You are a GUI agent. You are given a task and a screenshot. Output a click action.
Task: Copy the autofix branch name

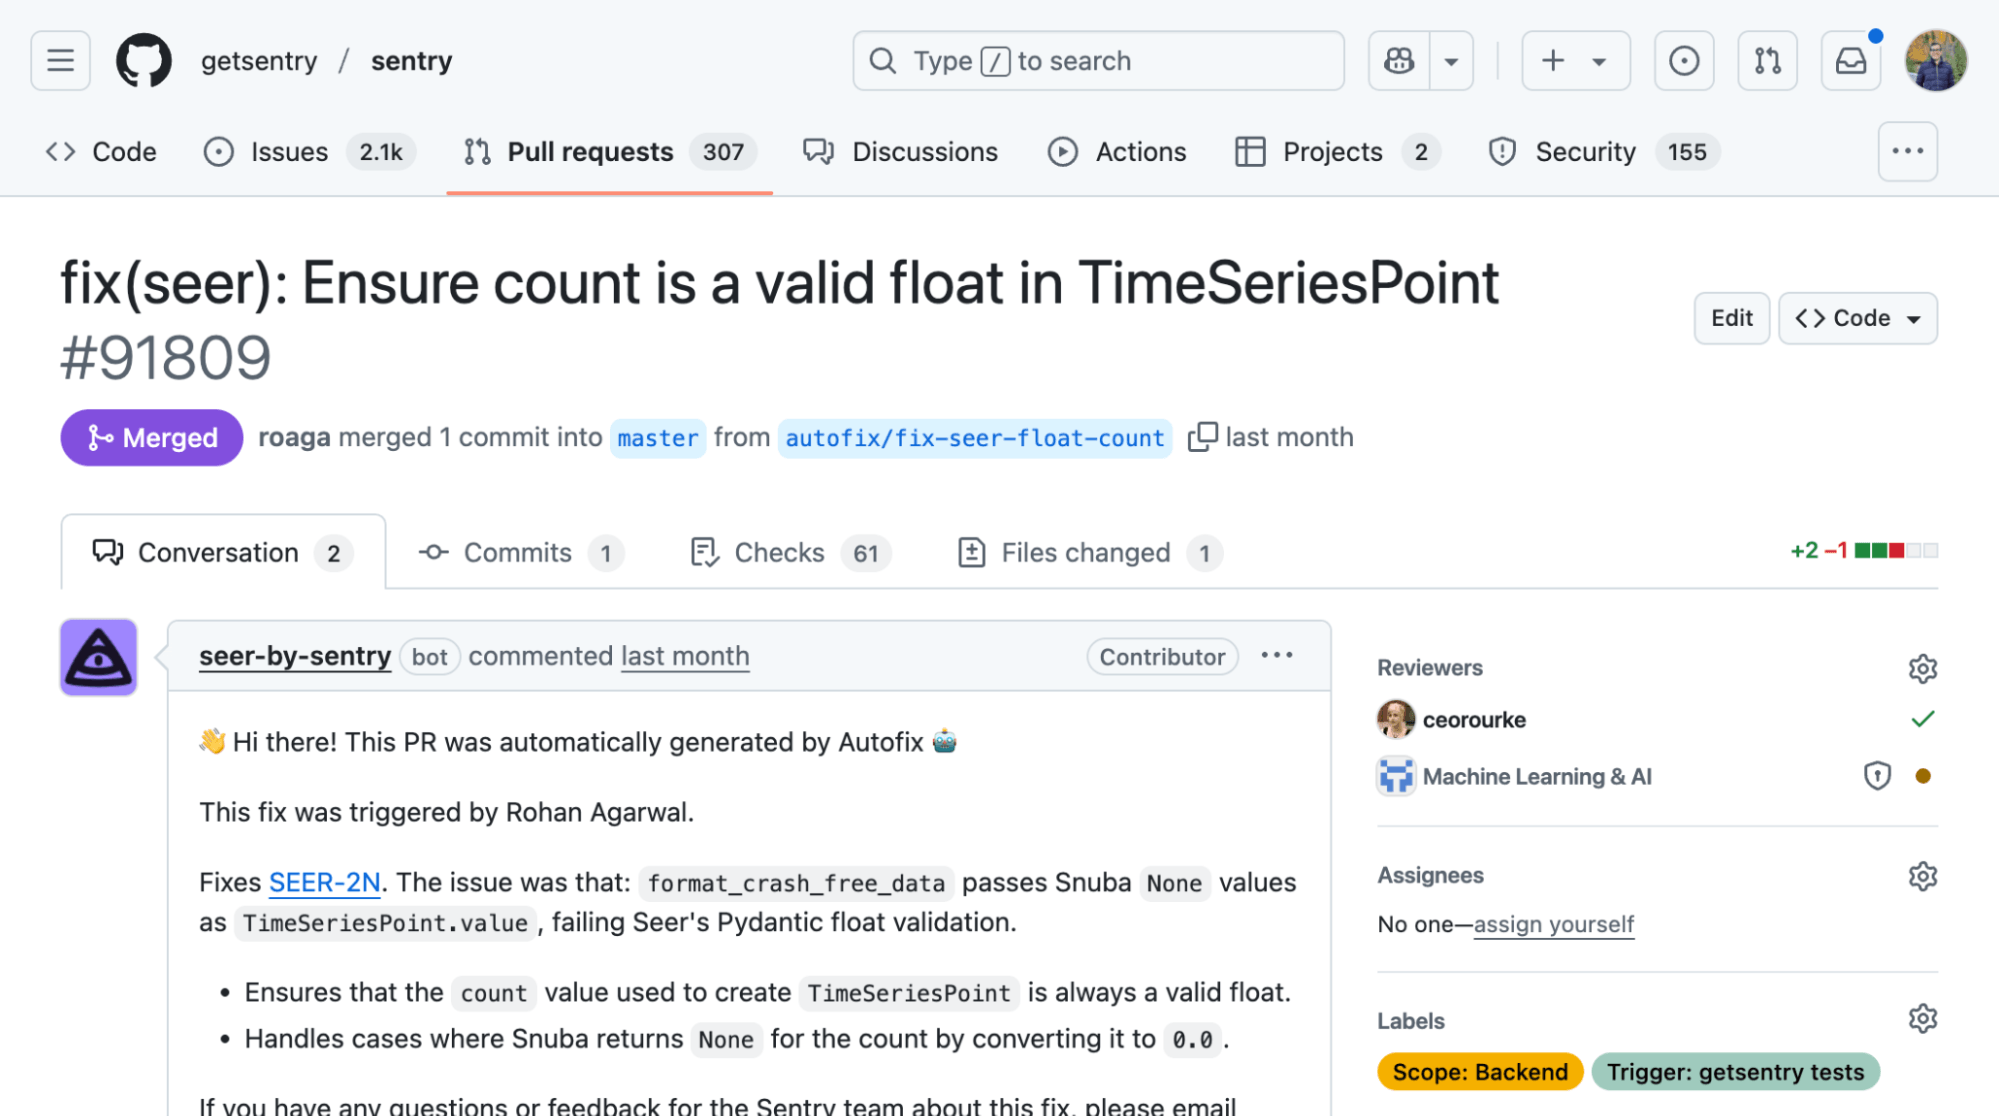[x=1204, y=437]
